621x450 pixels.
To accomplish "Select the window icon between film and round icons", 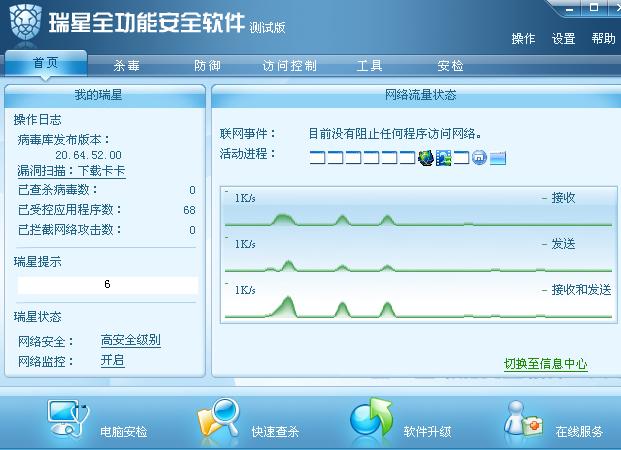I will pos(461,158).
